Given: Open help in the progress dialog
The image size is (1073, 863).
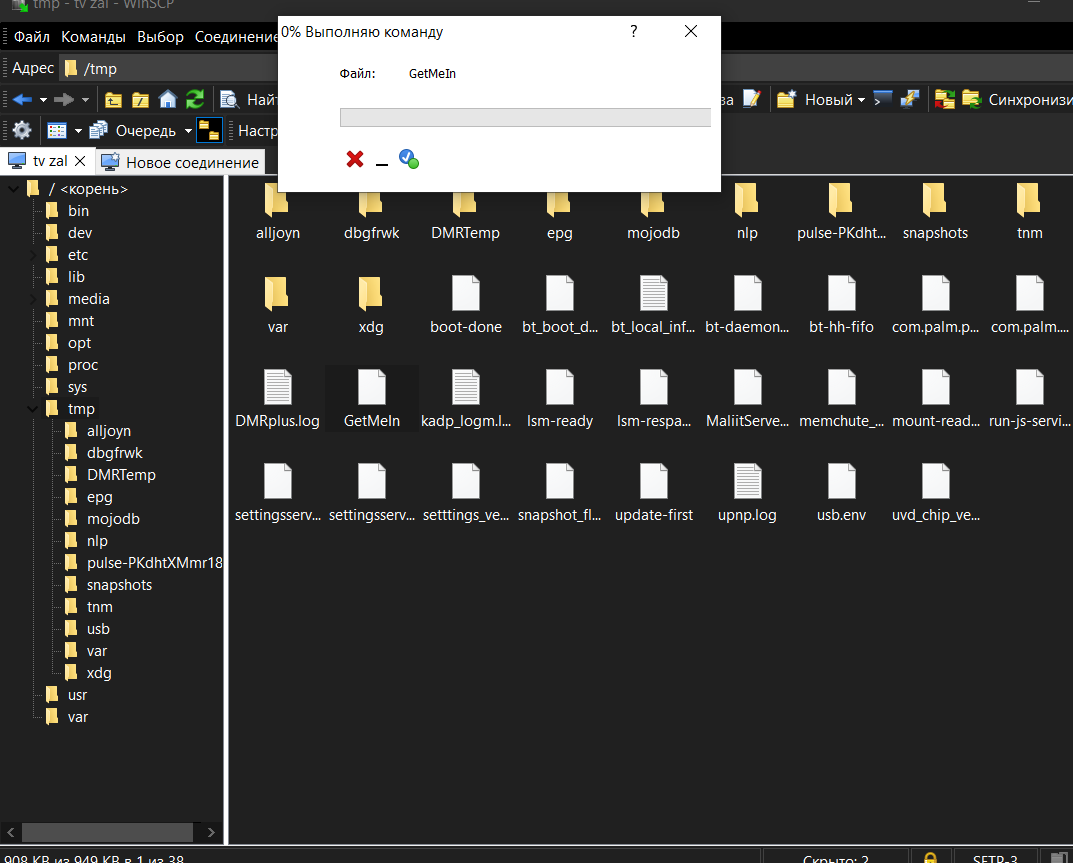Looking at the screenshot, I should pyautogui.click(x=634, y=31).
